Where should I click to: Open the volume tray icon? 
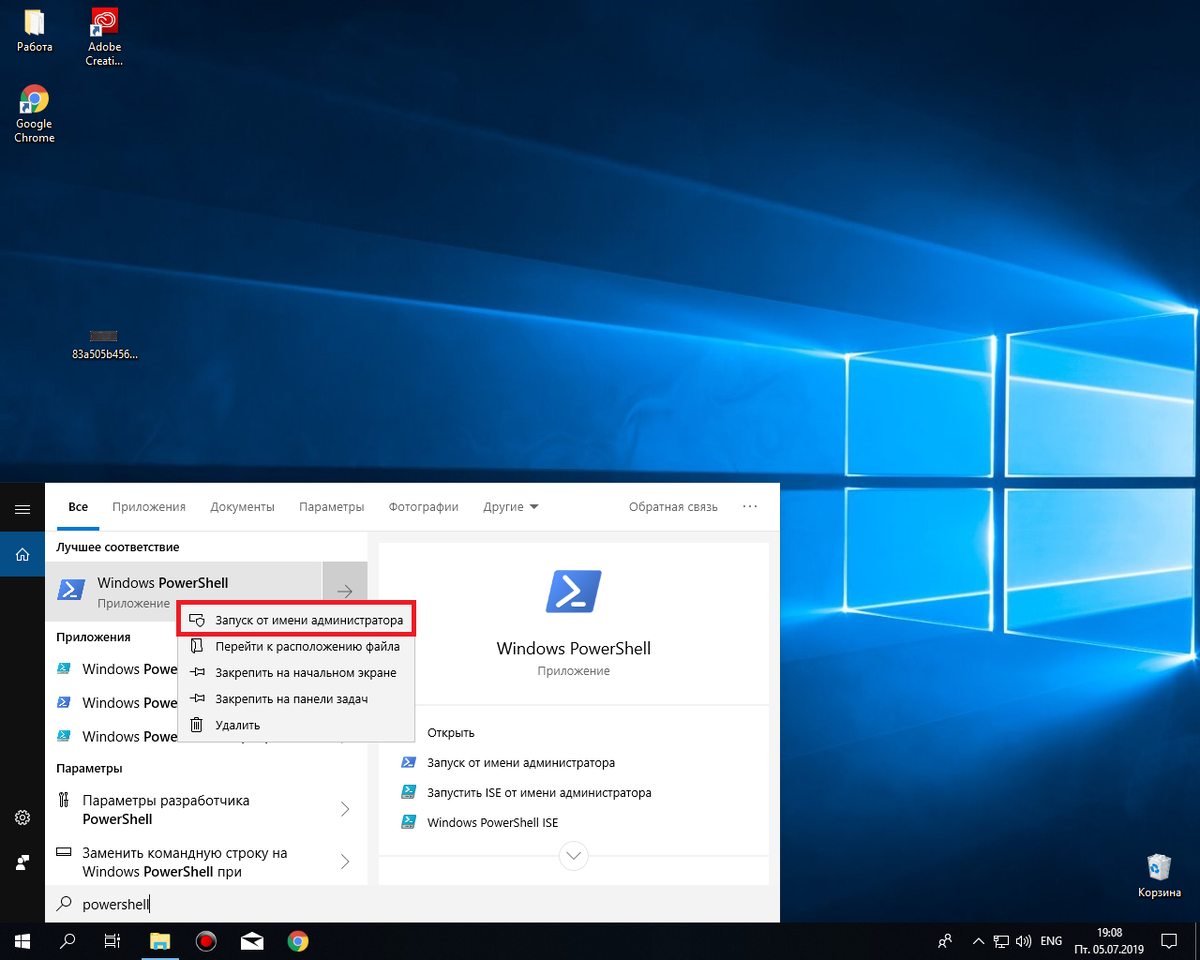[1022, 941]
